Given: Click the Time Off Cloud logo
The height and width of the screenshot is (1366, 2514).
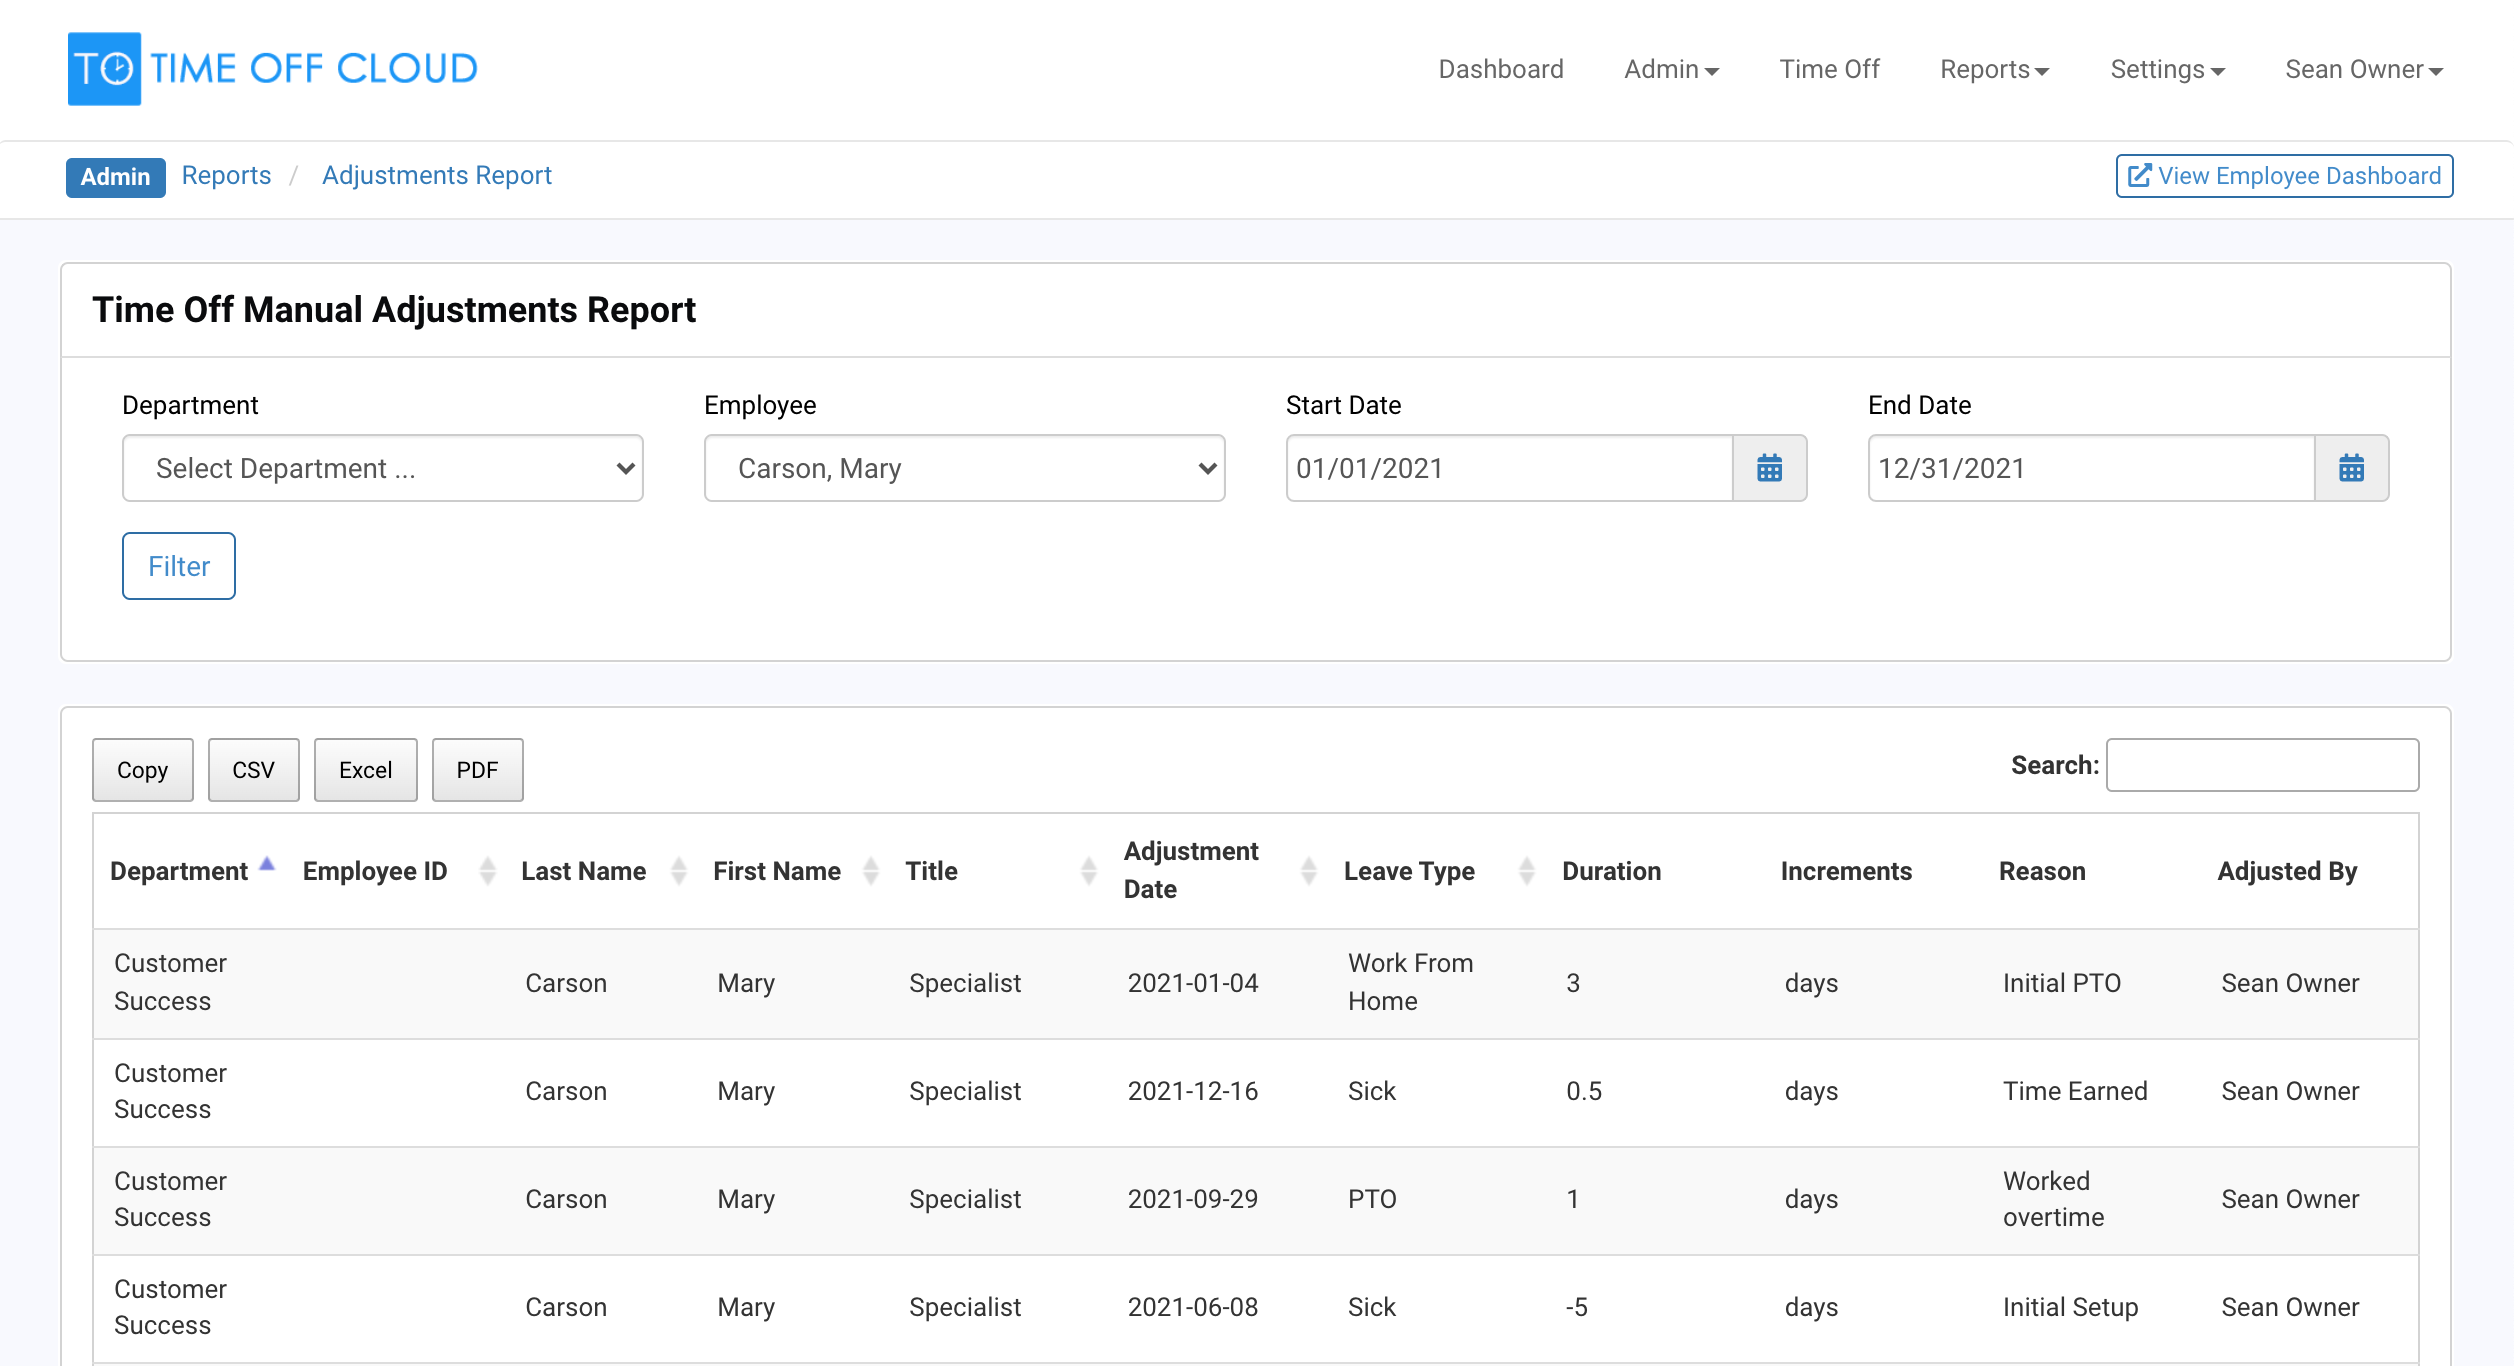Looking at the screenshot, I should point(272,69).
